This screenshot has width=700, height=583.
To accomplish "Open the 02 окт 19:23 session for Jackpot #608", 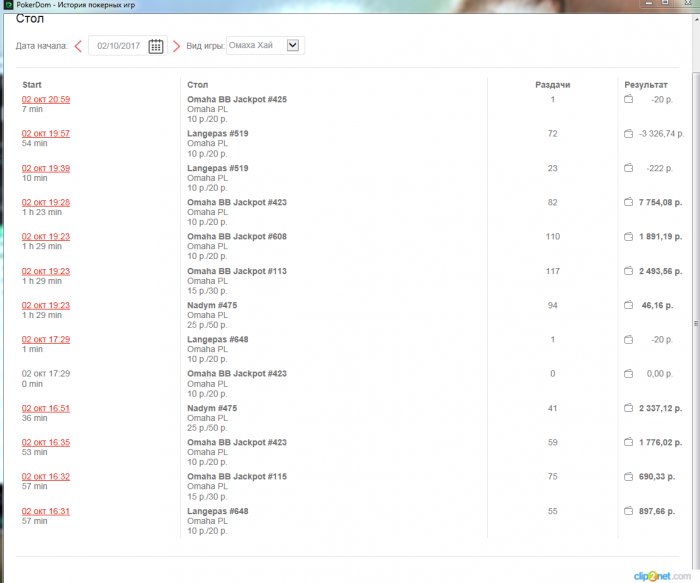I will (x=46, y=237).
